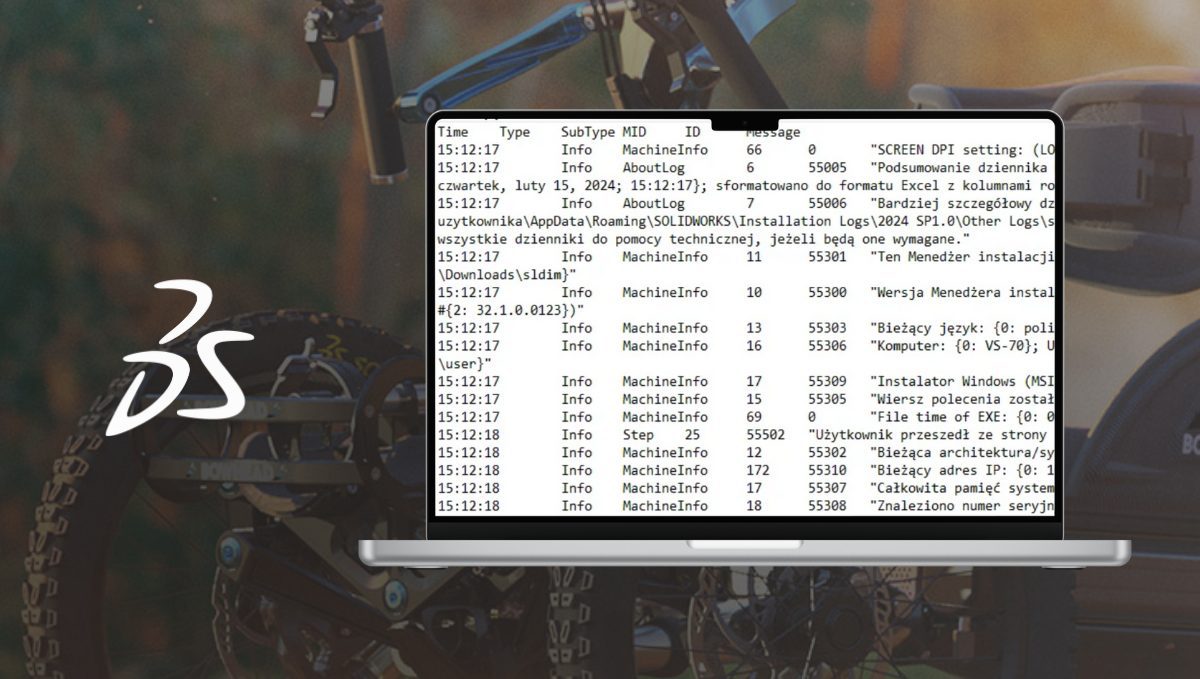Click the "Ten Menedżer instalacji" message
The height and width of the screenshot is (679, 1200).
tap(962, 257)
